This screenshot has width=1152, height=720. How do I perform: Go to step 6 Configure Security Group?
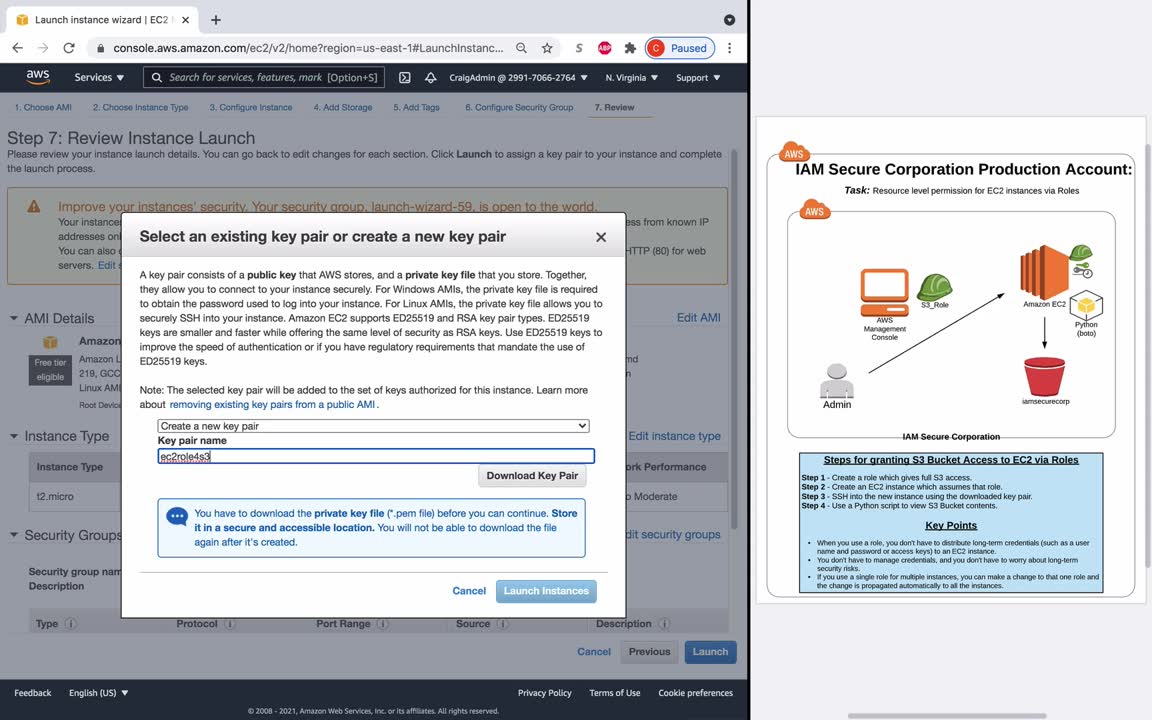(519, 107)
